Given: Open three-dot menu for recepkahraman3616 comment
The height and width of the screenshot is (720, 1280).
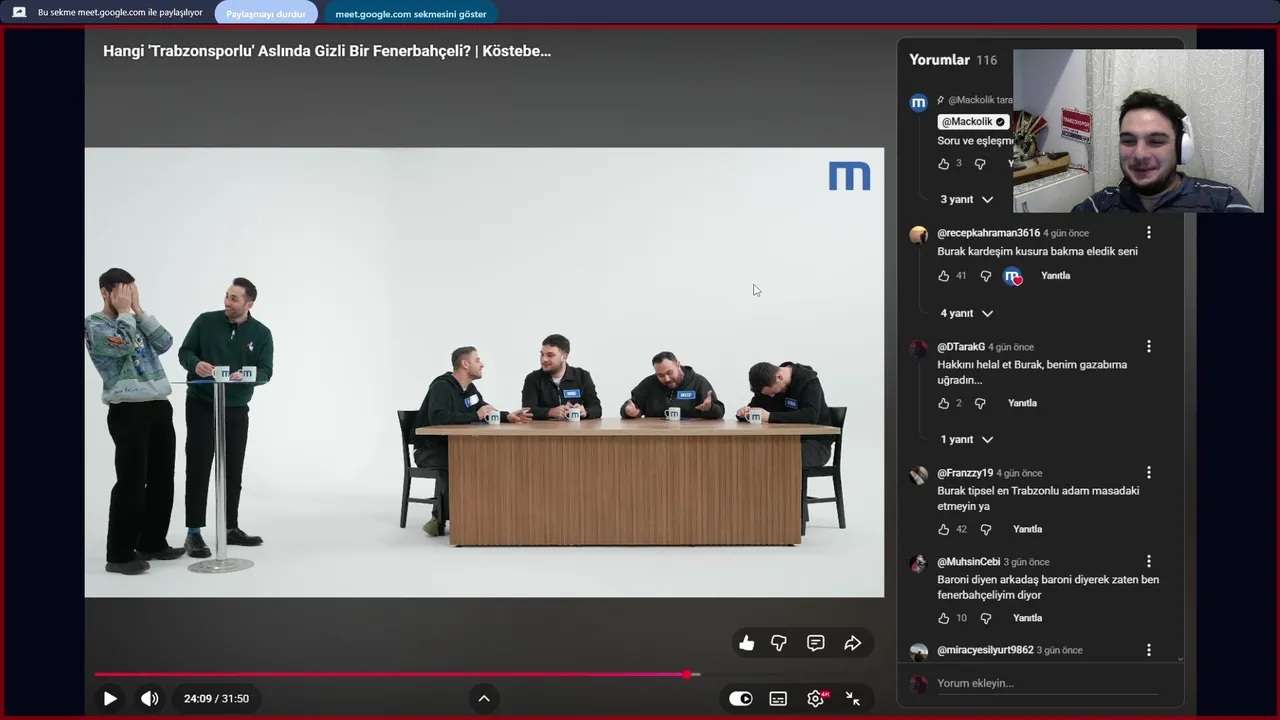Looking at the screenshot, I should (x=1148, y=232).
